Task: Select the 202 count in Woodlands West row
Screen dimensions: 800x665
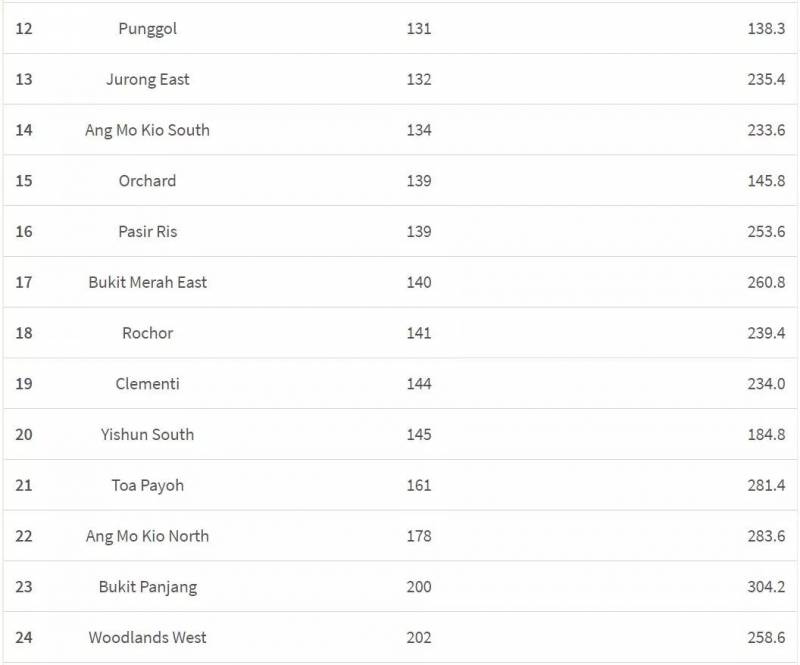Action: (x=418, y=638)
